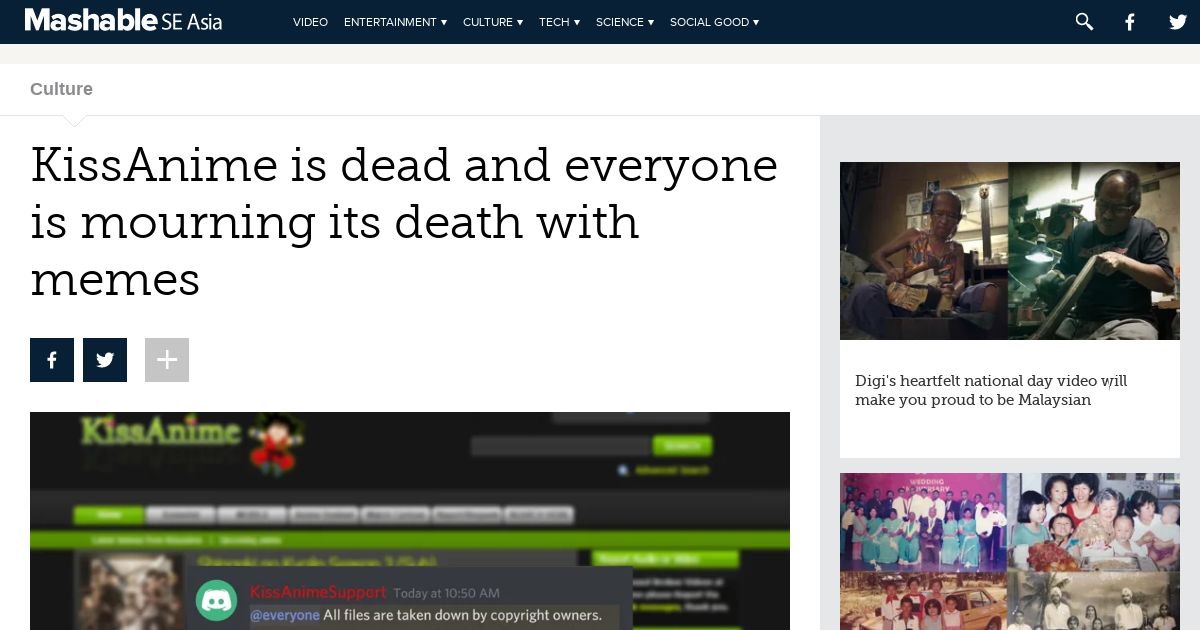This screenshot has height=630, width=1200.
Task: Open the search magnifier icon
Action: tap(1084, 21)
